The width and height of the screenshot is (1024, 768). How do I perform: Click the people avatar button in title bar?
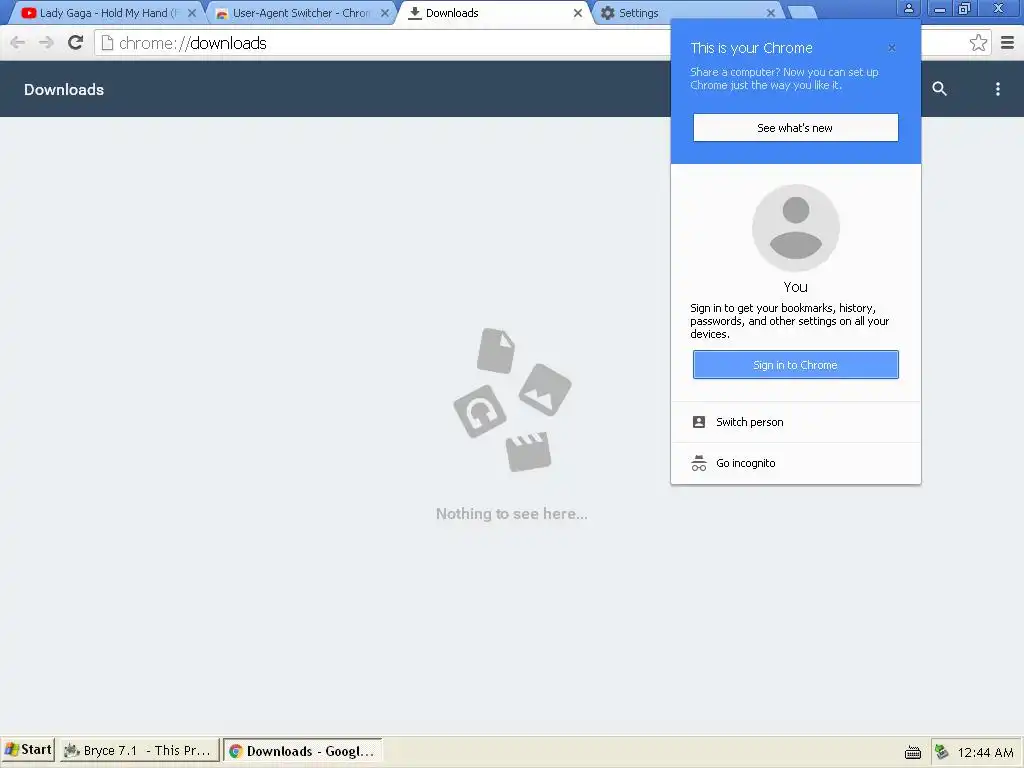pyautogui.click(x=908, y=8)
